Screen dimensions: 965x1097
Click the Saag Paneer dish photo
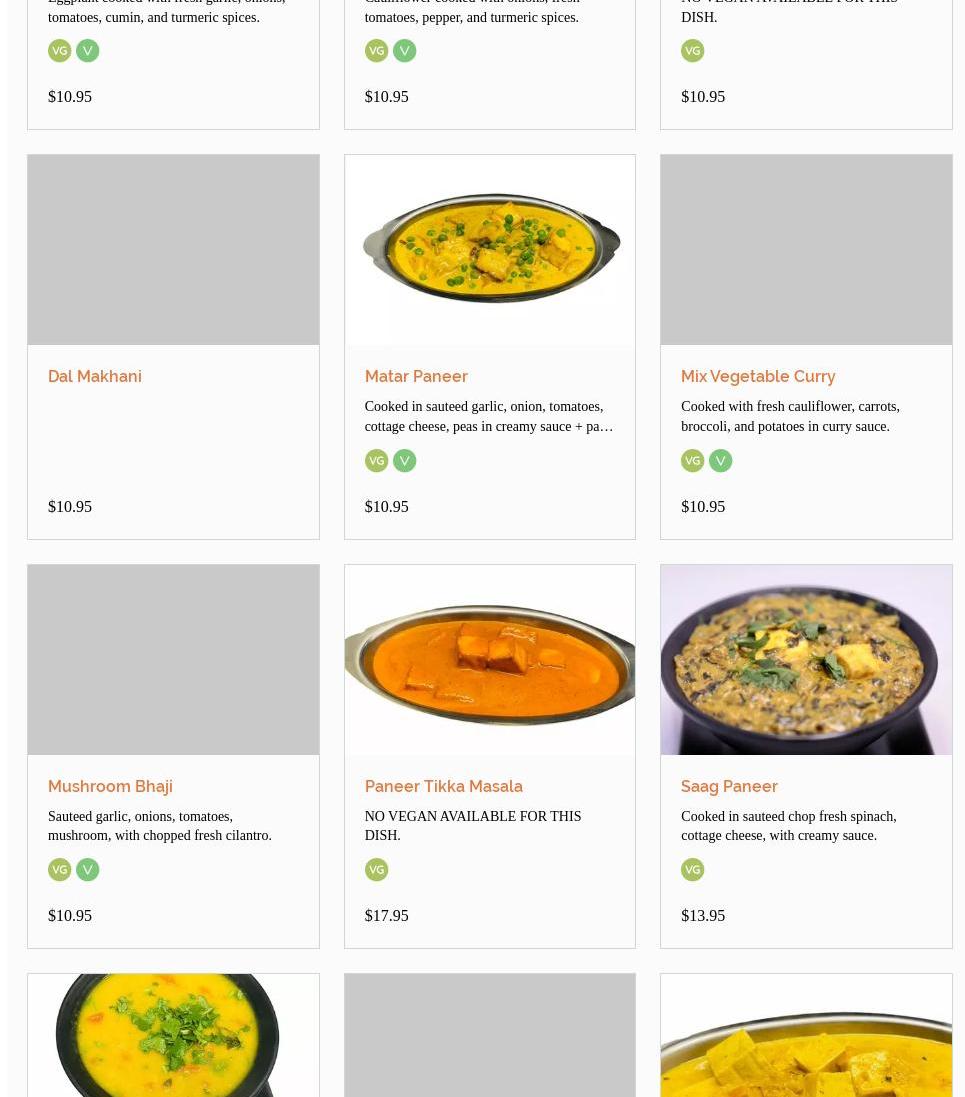pos(806,660)
